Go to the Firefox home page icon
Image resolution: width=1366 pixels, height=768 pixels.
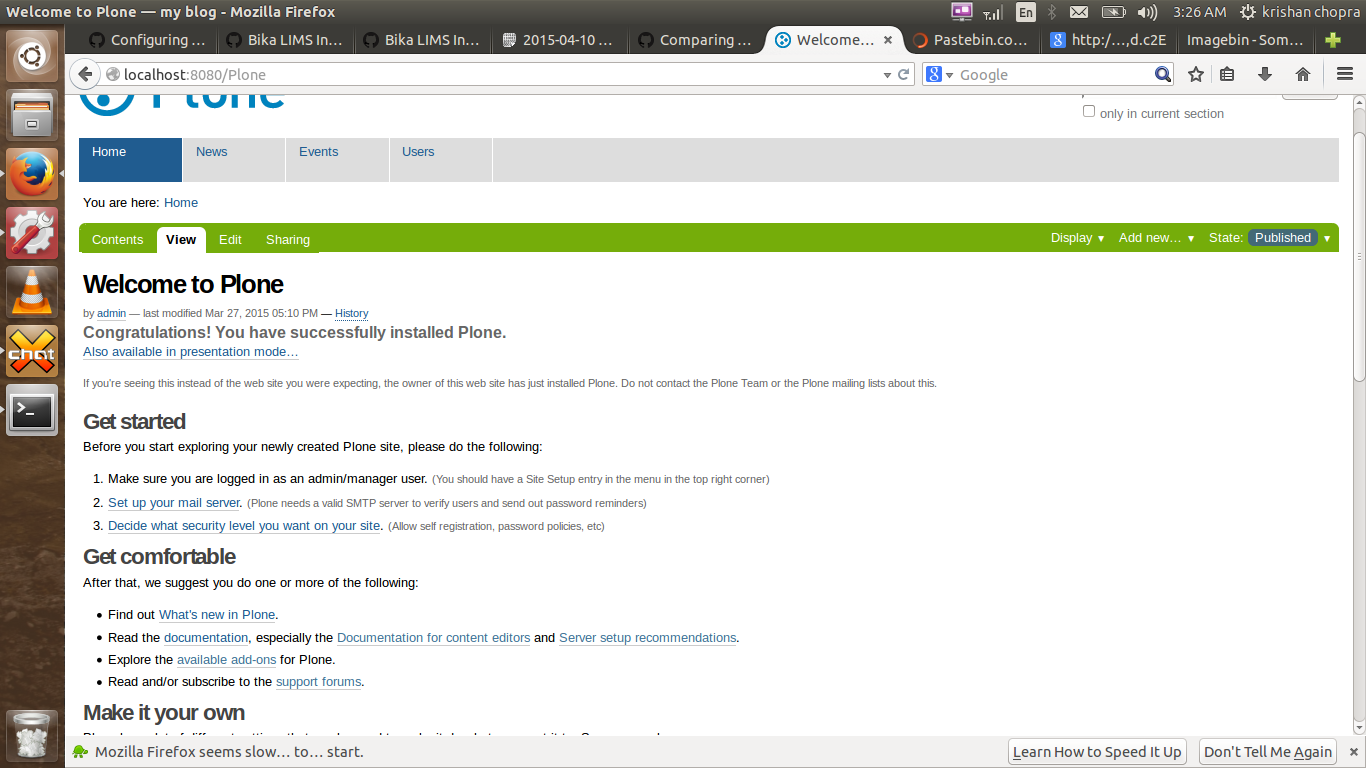[1302, 74]
